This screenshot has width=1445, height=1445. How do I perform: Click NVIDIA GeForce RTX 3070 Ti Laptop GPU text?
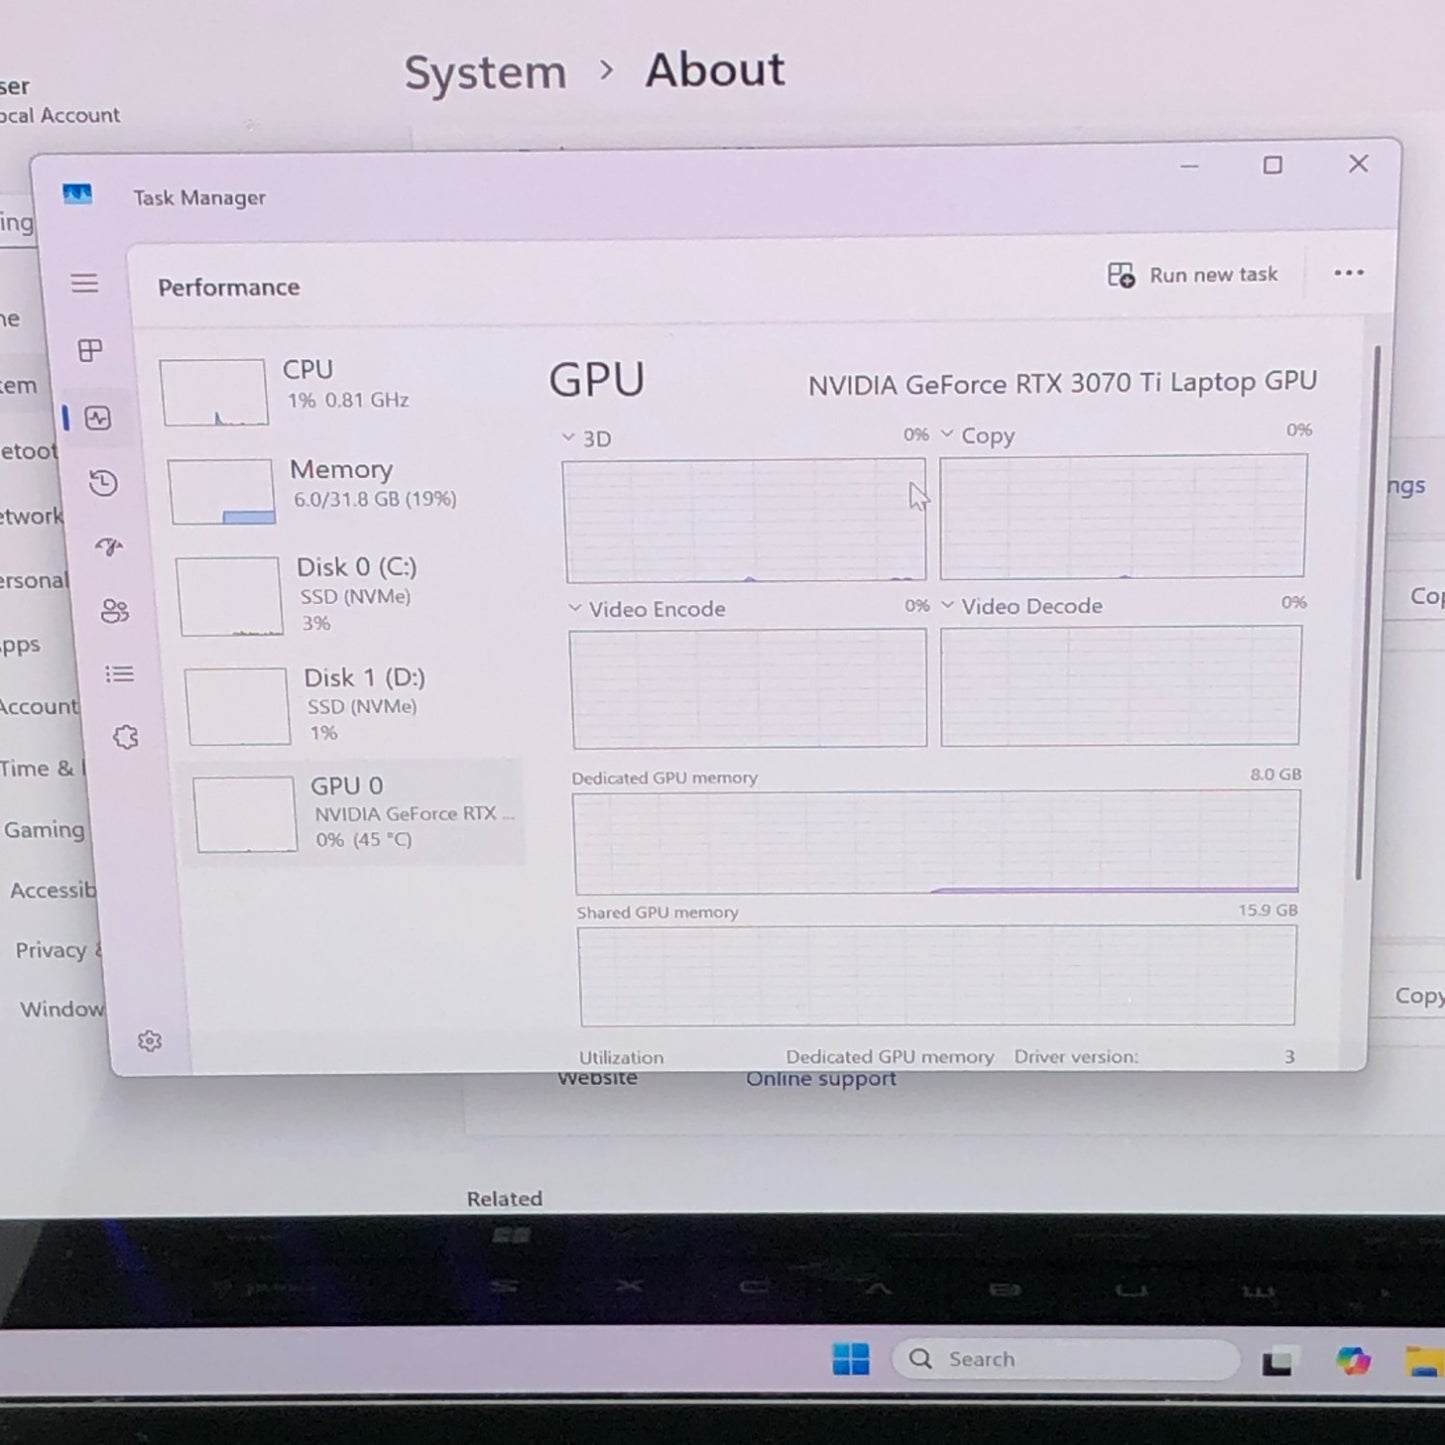[1063, 383]
